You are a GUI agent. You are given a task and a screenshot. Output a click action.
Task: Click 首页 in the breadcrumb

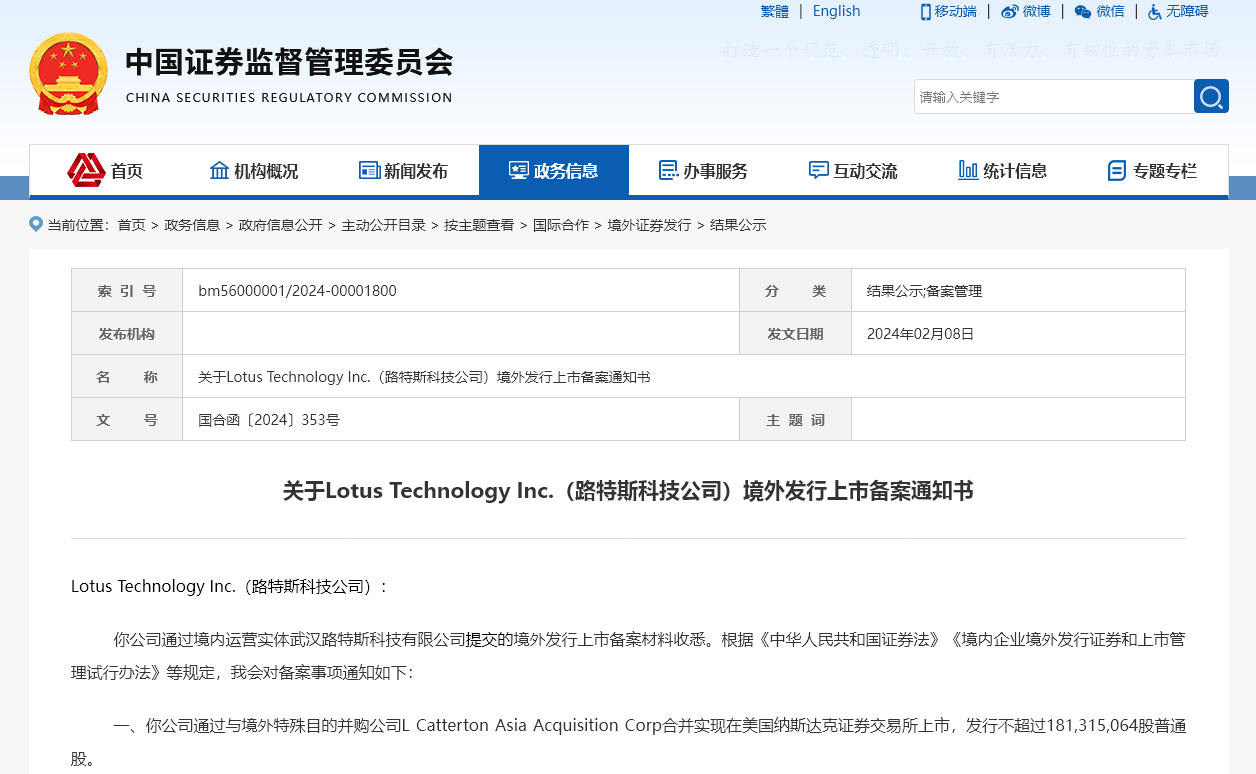coord(131,225)
